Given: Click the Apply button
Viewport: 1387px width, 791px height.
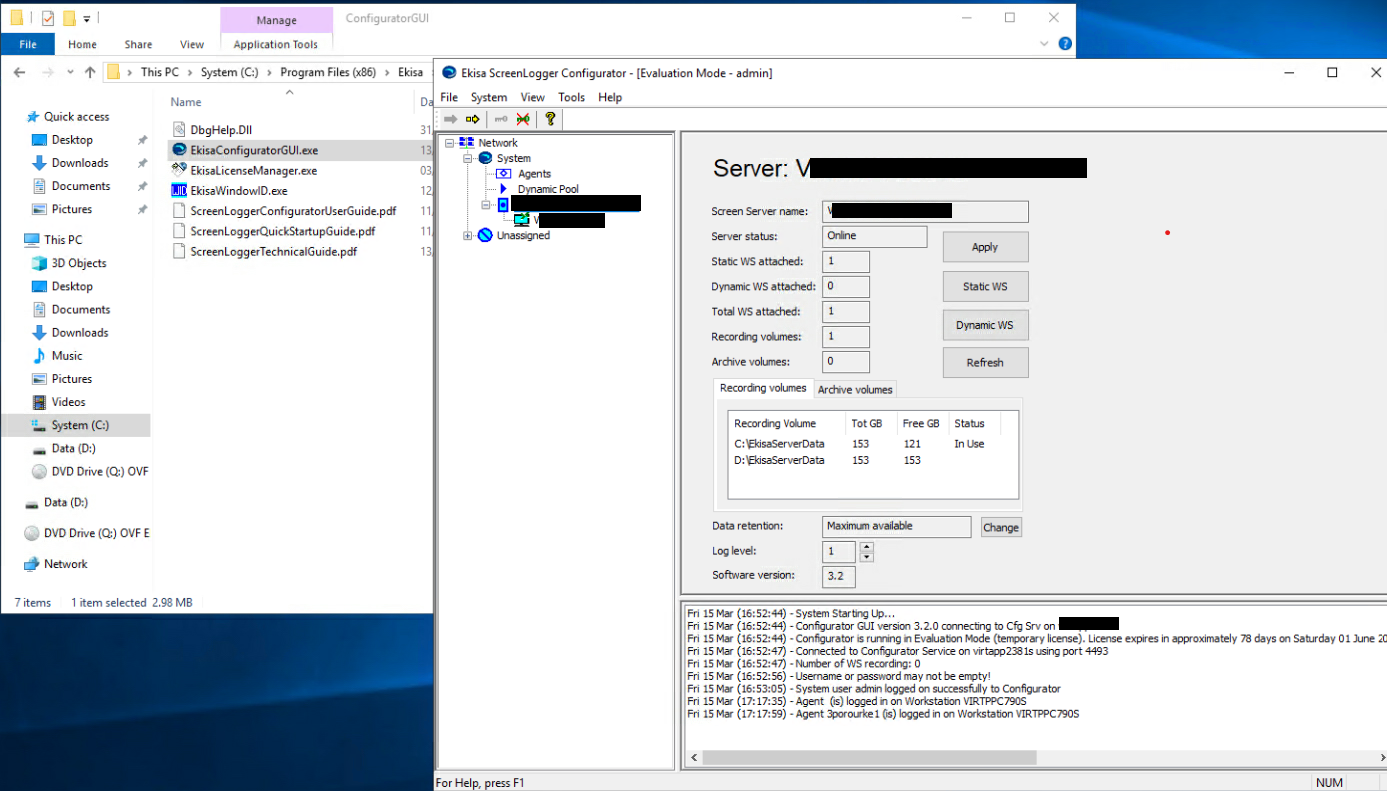Looking at the screenshot, I should [x=985, y=247].
